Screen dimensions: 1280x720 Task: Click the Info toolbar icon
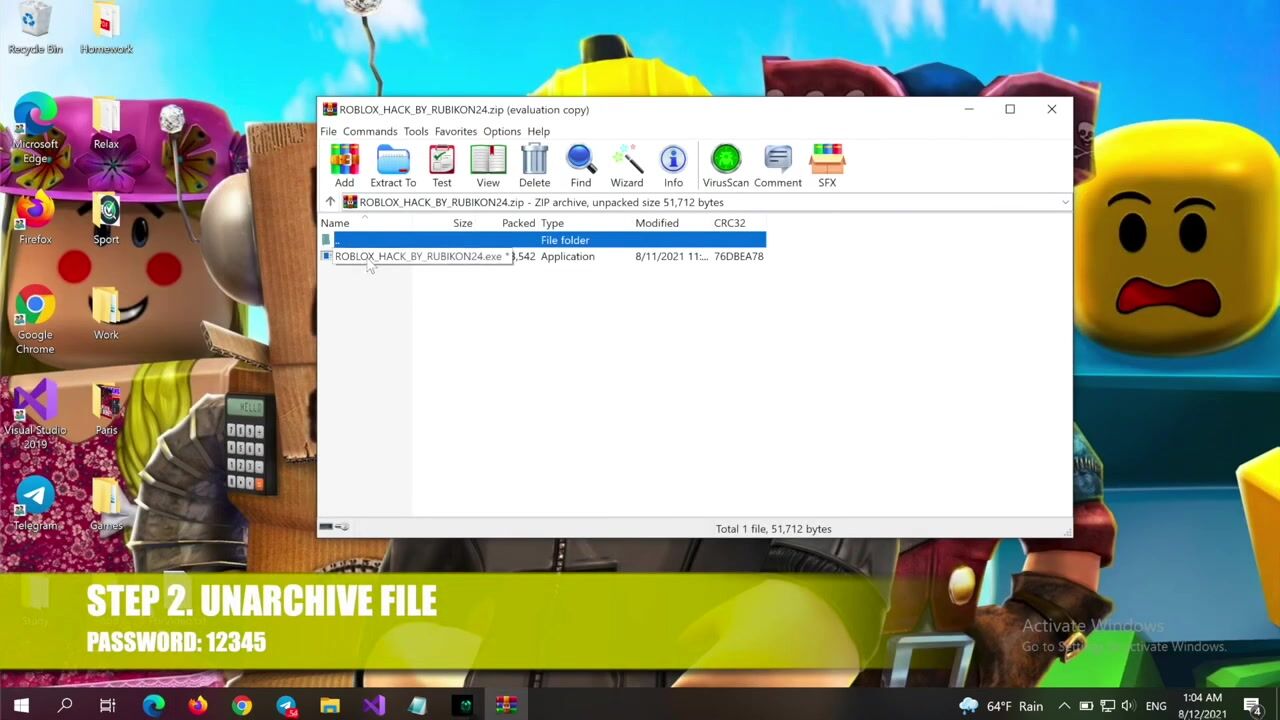point(673,166)
